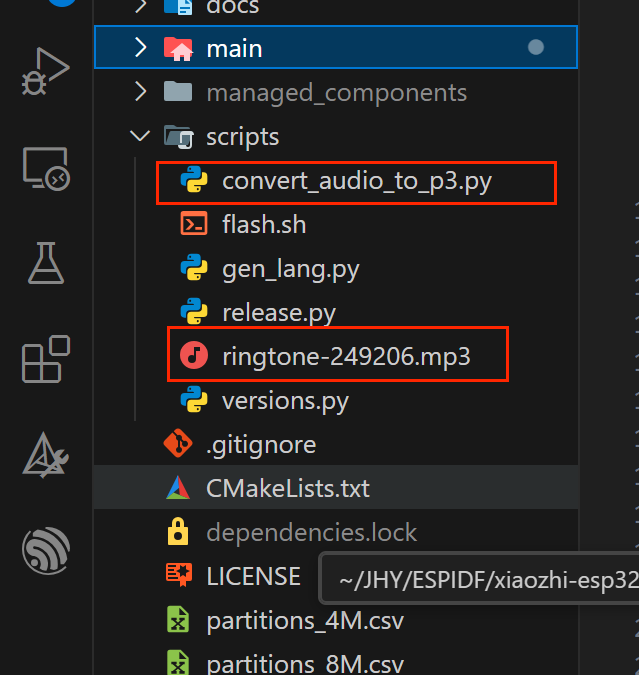639x675 pixels.
Task: Click the Python icon beside convert_audio_to_p3.py
Action: 193,181
